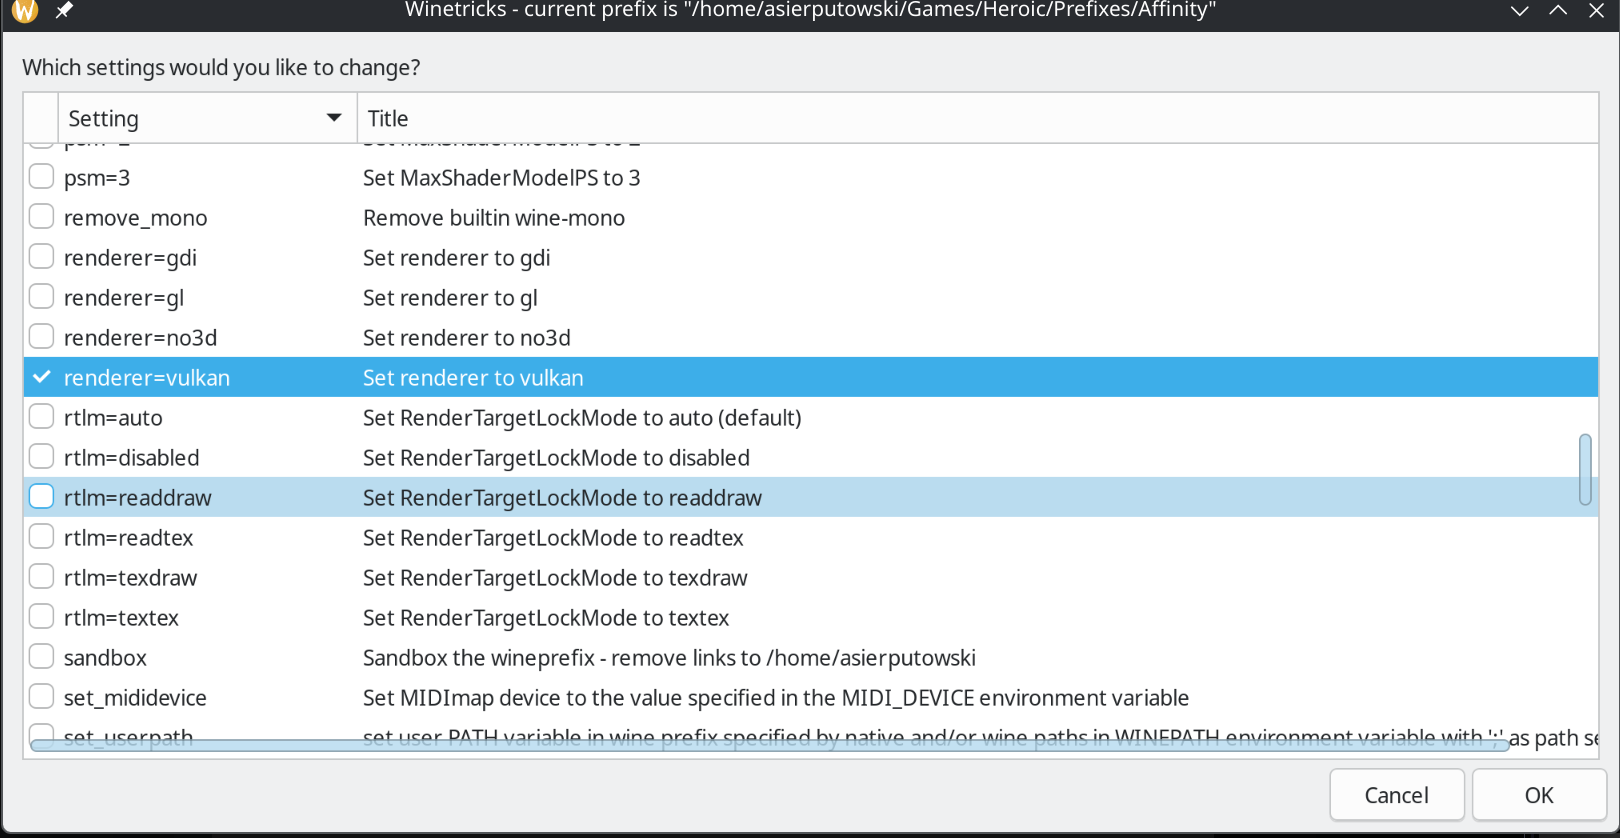The width and height of the screenshot is (1620, 838).
Task: Click the vertical scrollbar thumb
Action: pos(1585,469)
